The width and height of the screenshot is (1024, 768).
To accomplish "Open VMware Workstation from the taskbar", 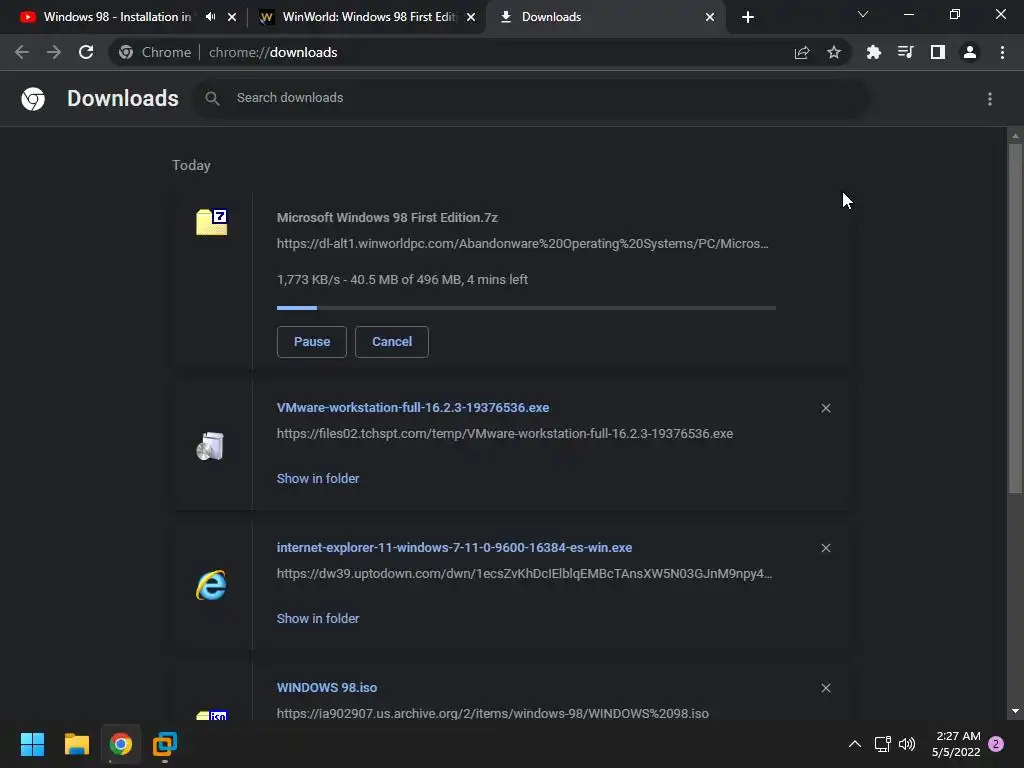I will (x=165, y=744).
